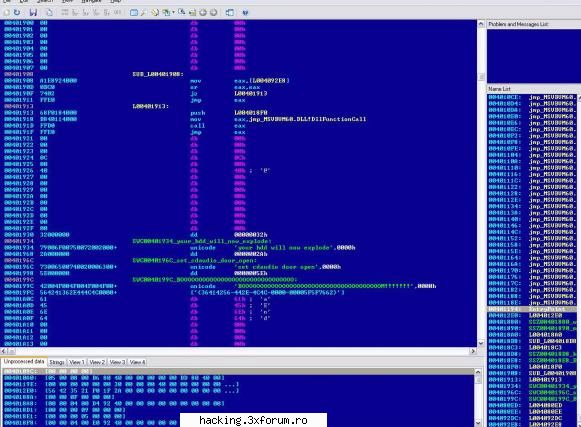Click the disassembly vertical scrollbar thumb
Screen dimensions: 581x427
pyautogui.click(x=481, y=77)
